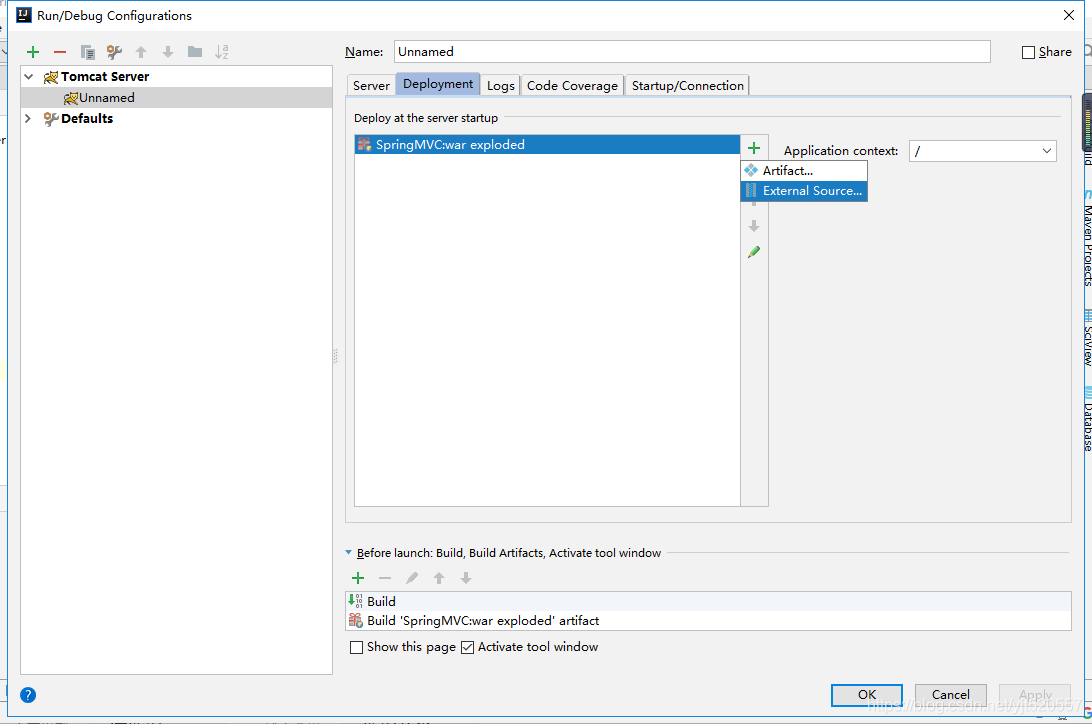Switch to the Server tab

coord(371,86)
